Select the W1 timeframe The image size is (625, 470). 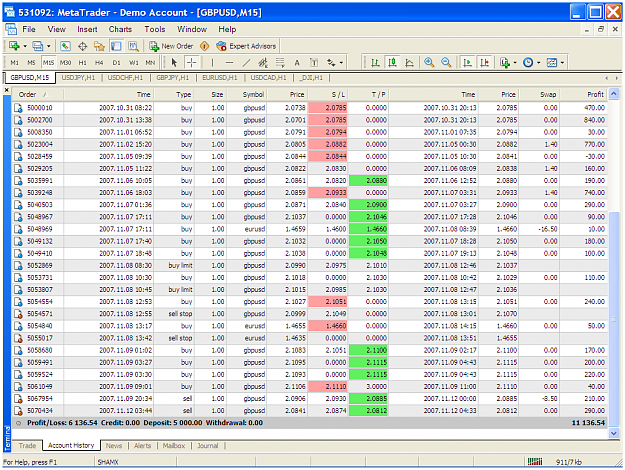click(134, 63)
